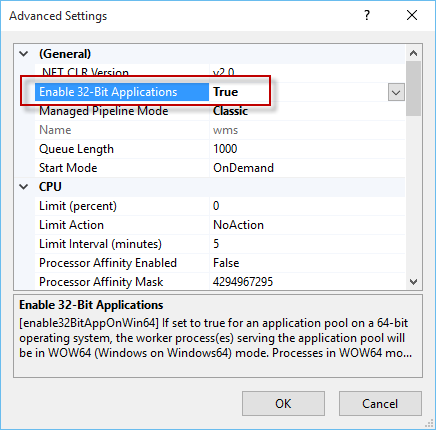Open the Enable 32-Bit Applications dropdown arrow
Viewport: 436px width, 430px height.
pyautogui.click(x=396, y=92)
